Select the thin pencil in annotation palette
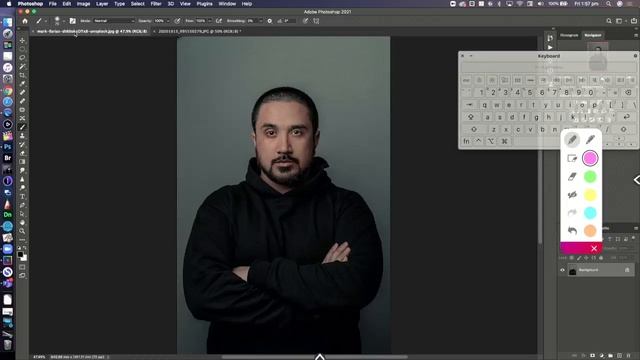This screenshot has width=640, height=360. [x=590, y=140]
